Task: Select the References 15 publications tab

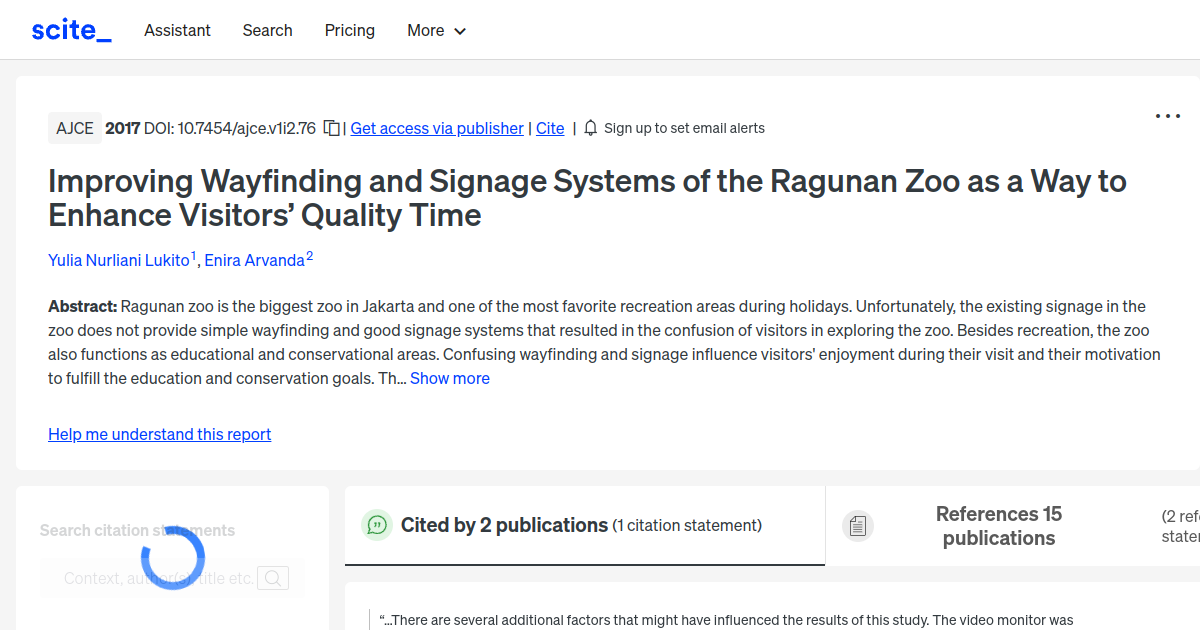Action: [998, 525]
